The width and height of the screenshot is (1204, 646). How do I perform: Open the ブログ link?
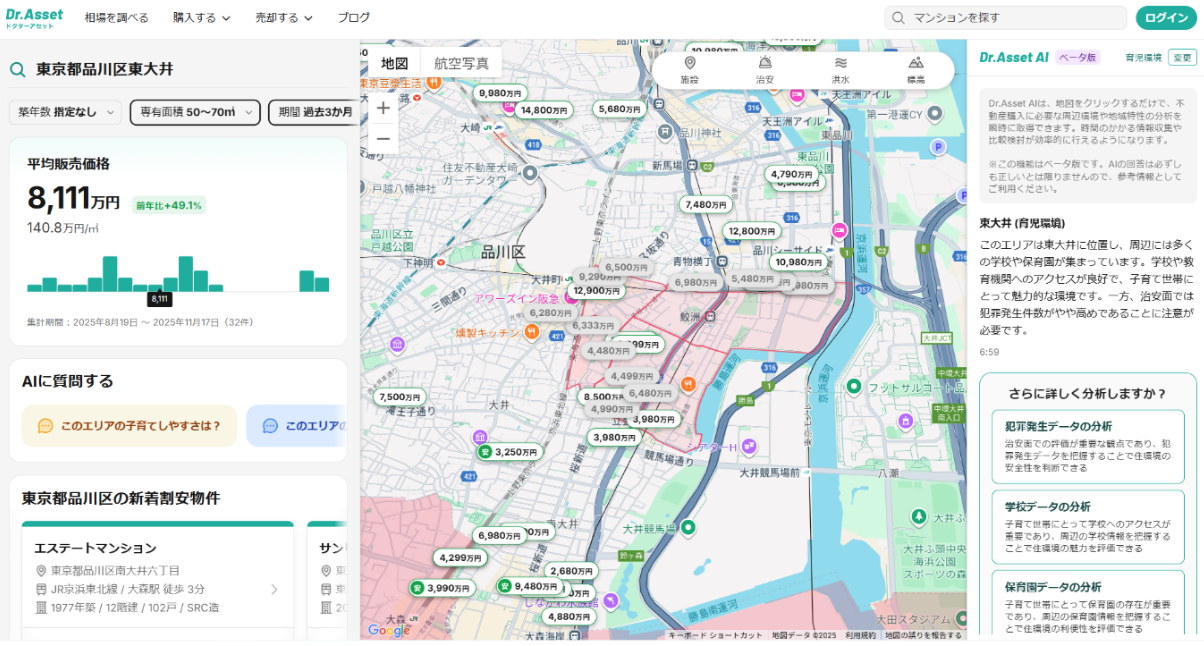353,18
